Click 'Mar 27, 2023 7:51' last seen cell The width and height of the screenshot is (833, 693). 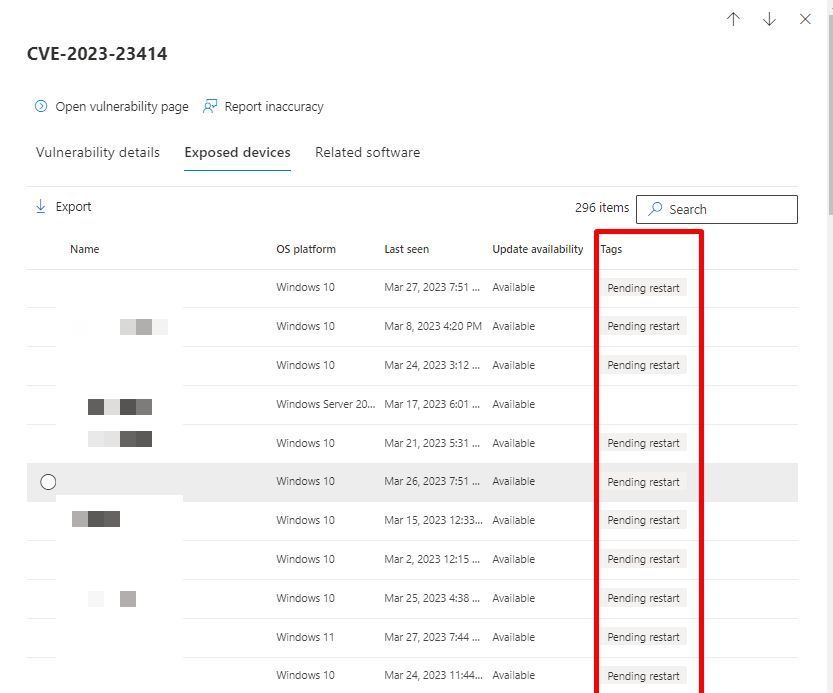[x=432, y=288]
